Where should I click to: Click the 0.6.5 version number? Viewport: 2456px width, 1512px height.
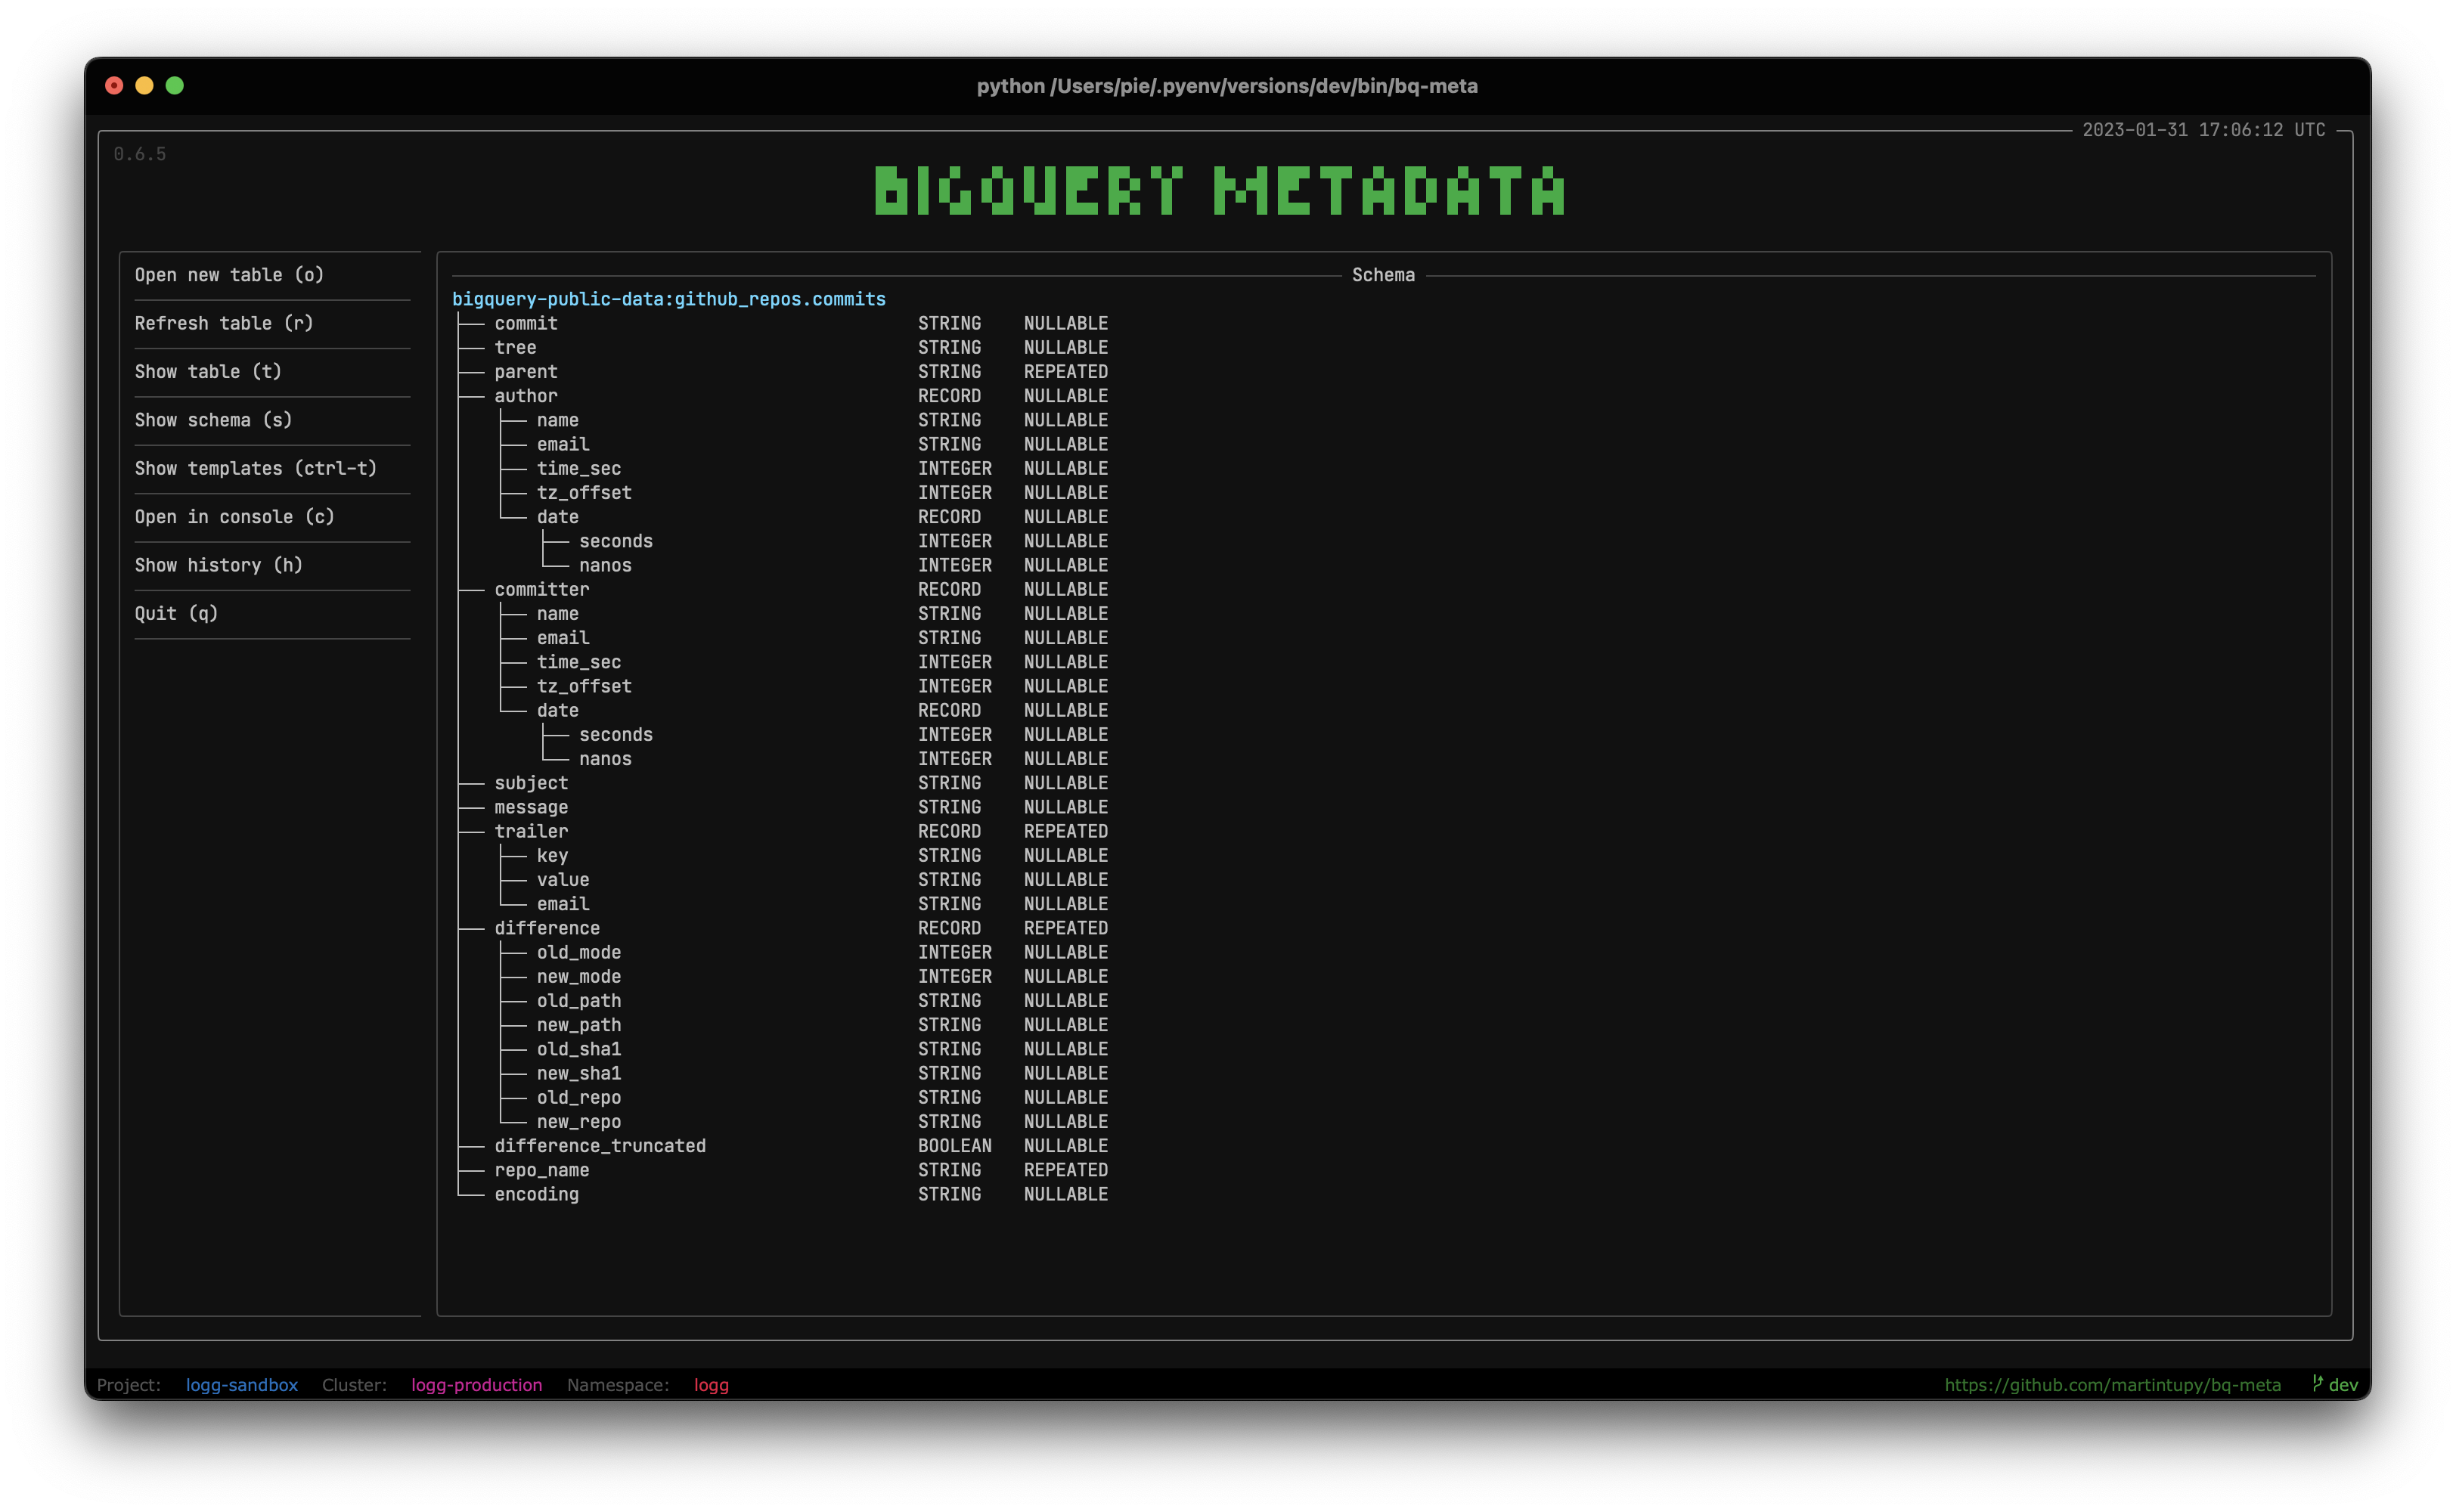click(x=140, y=154)
